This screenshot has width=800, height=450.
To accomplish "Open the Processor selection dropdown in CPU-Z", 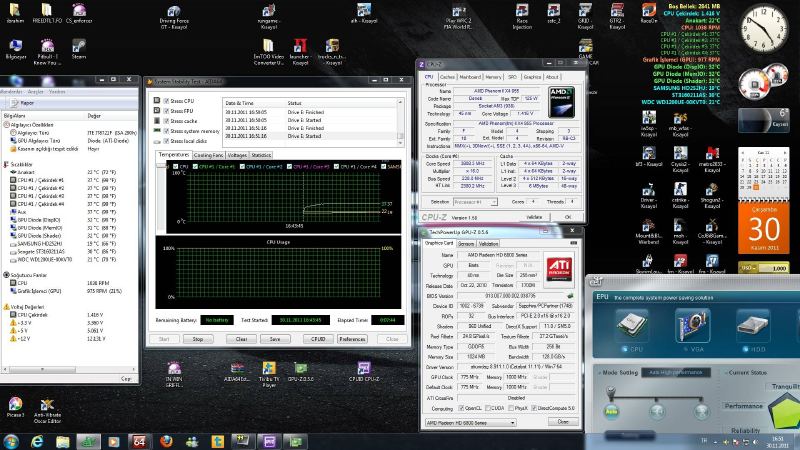I will [476, 202].
